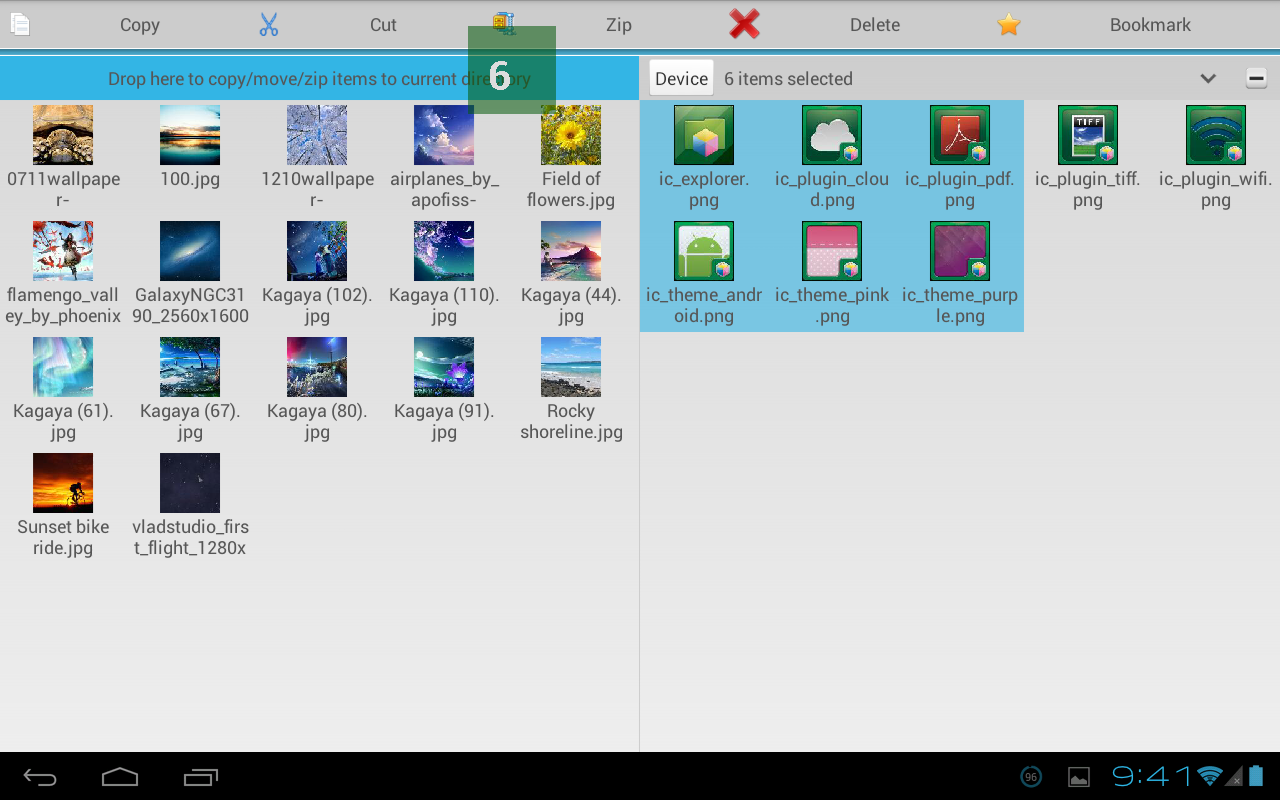
Task: Open the Recent apps navigation icon
Action: 200,776
